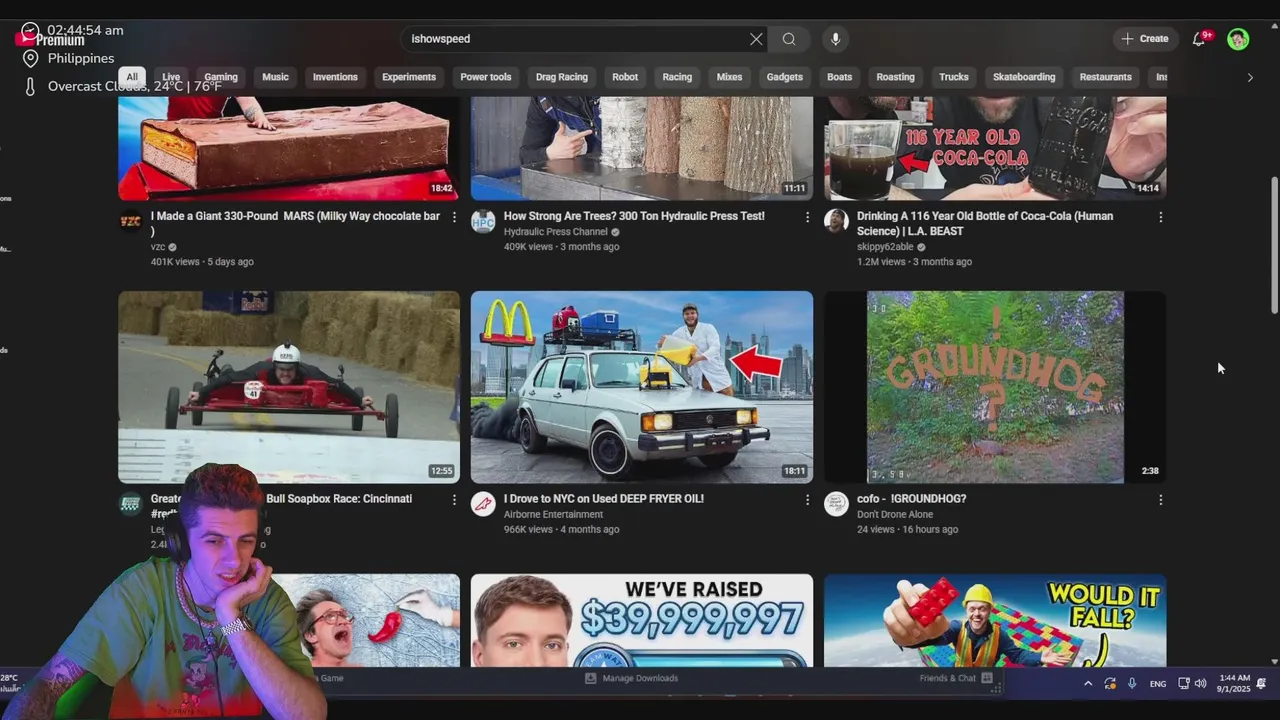1280x720 pixels.
Task: Select the Experiments filter chip
Action: click(409, 77)
